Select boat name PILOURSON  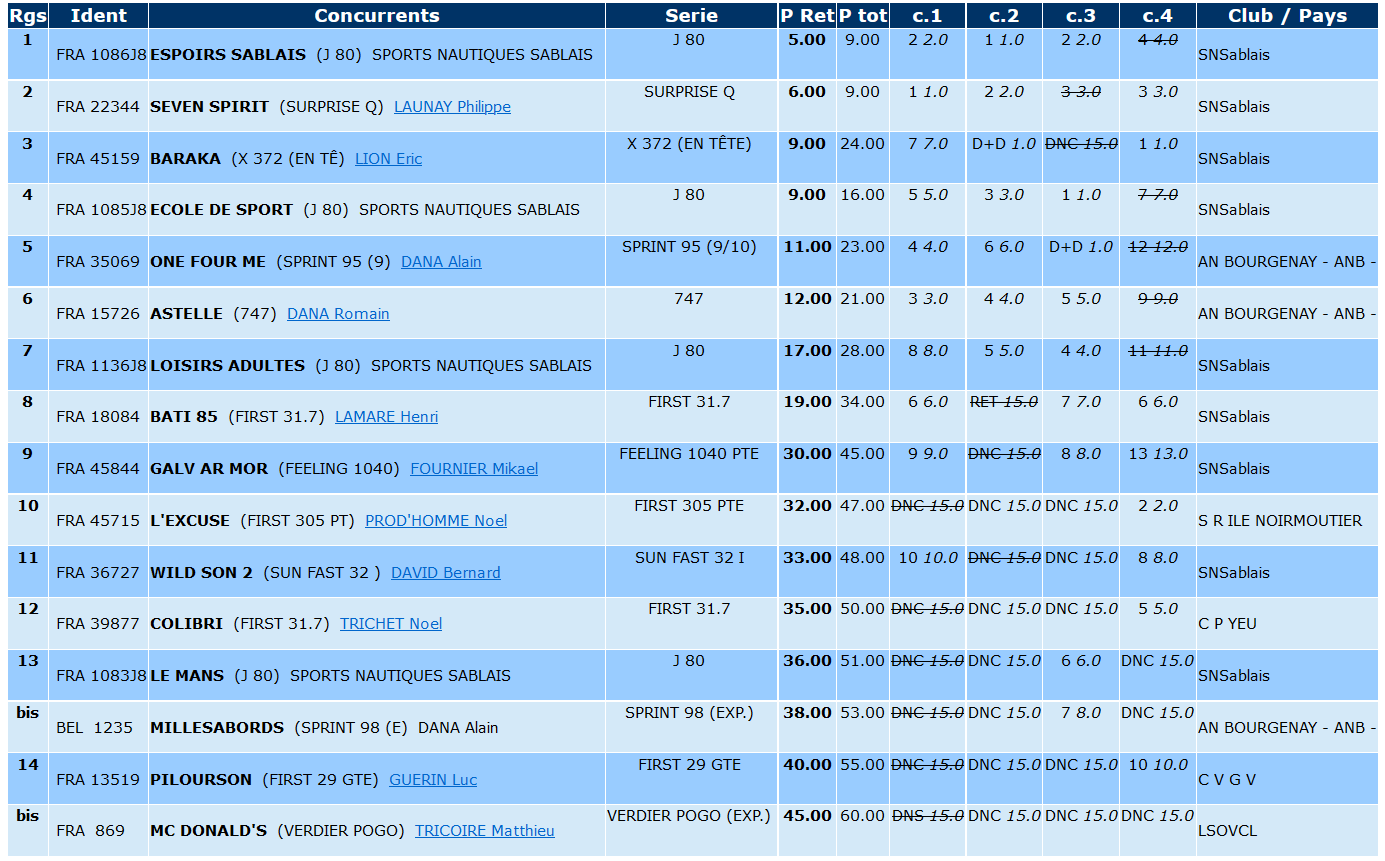(202, 780)
